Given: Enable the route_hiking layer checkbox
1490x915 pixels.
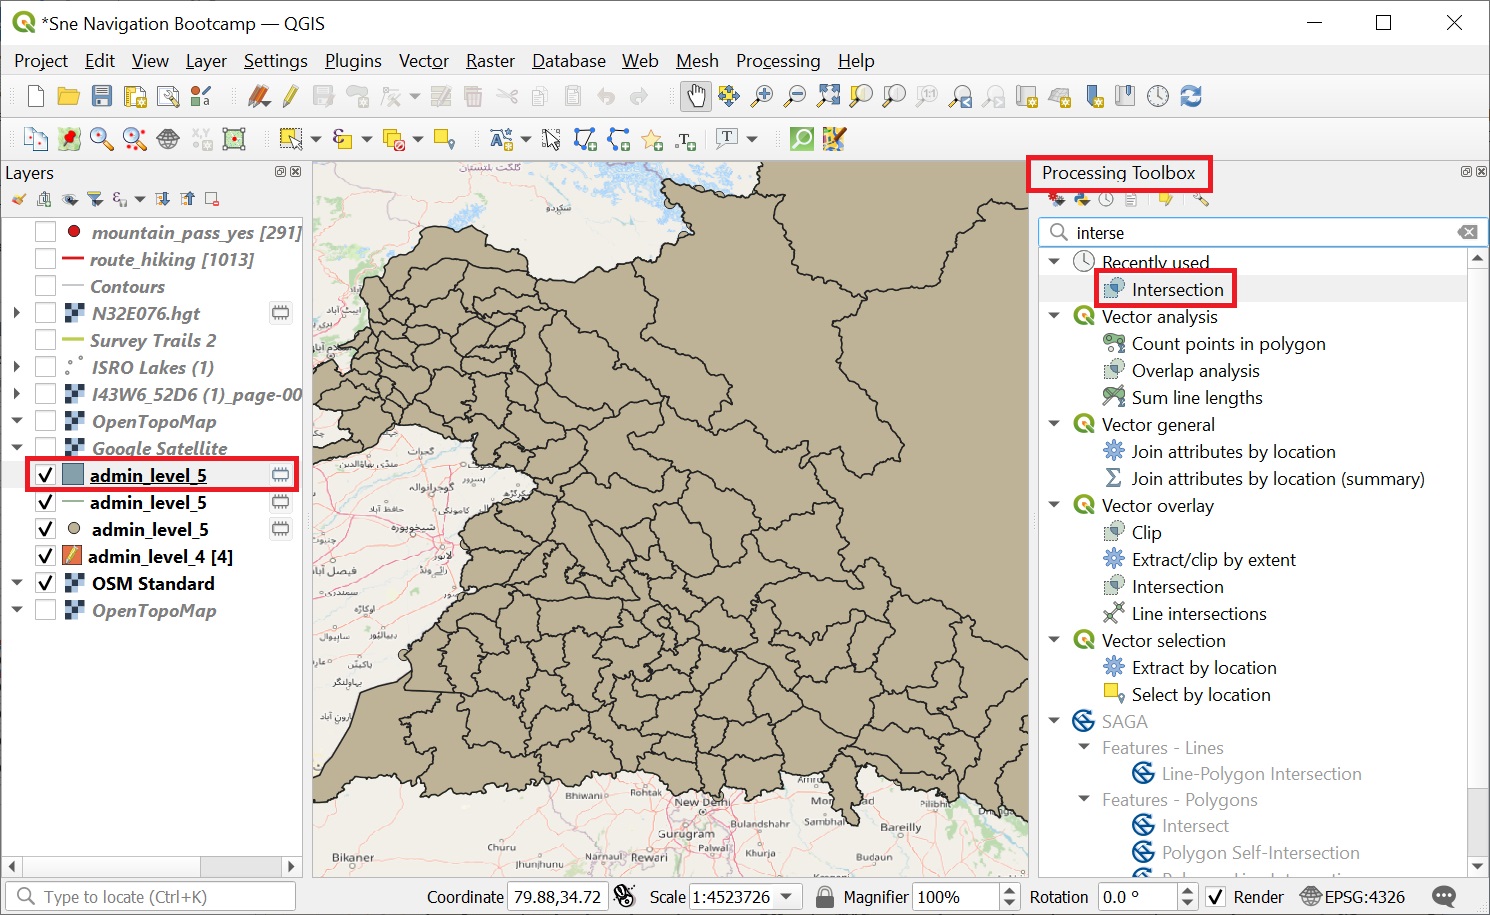Looking at the screenshot, I should 45,259.
